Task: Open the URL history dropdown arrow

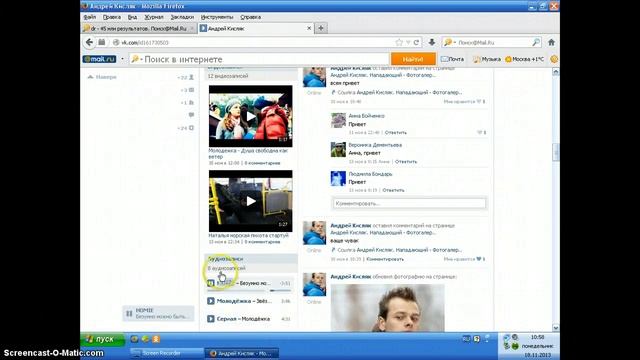Action: (408, 42)
